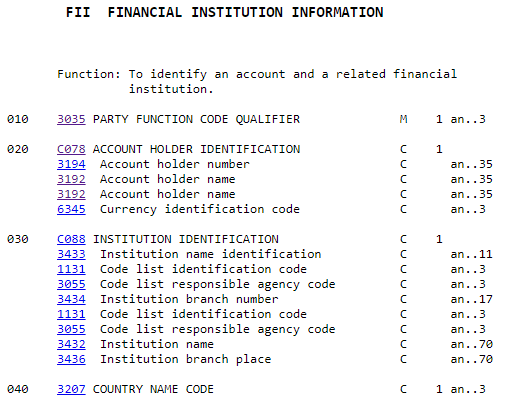Open the 3035 party function code link
Screen dimensions: 514x415
(x=71, y=119)
